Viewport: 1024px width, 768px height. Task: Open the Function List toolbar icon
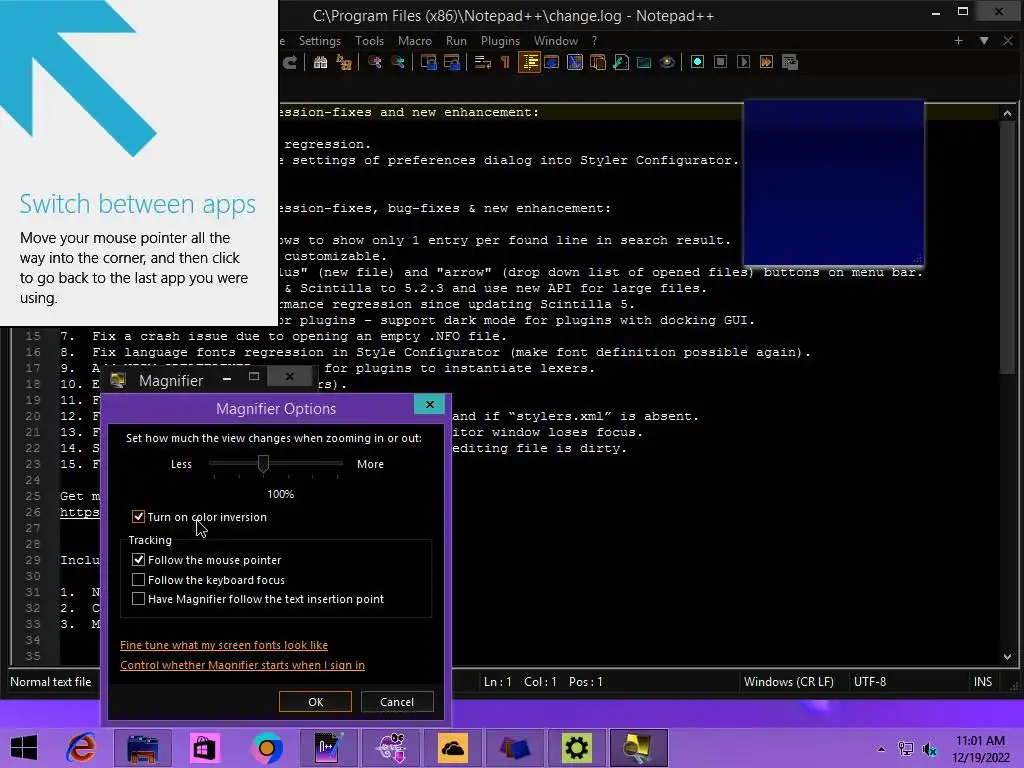tap(621, 62)
